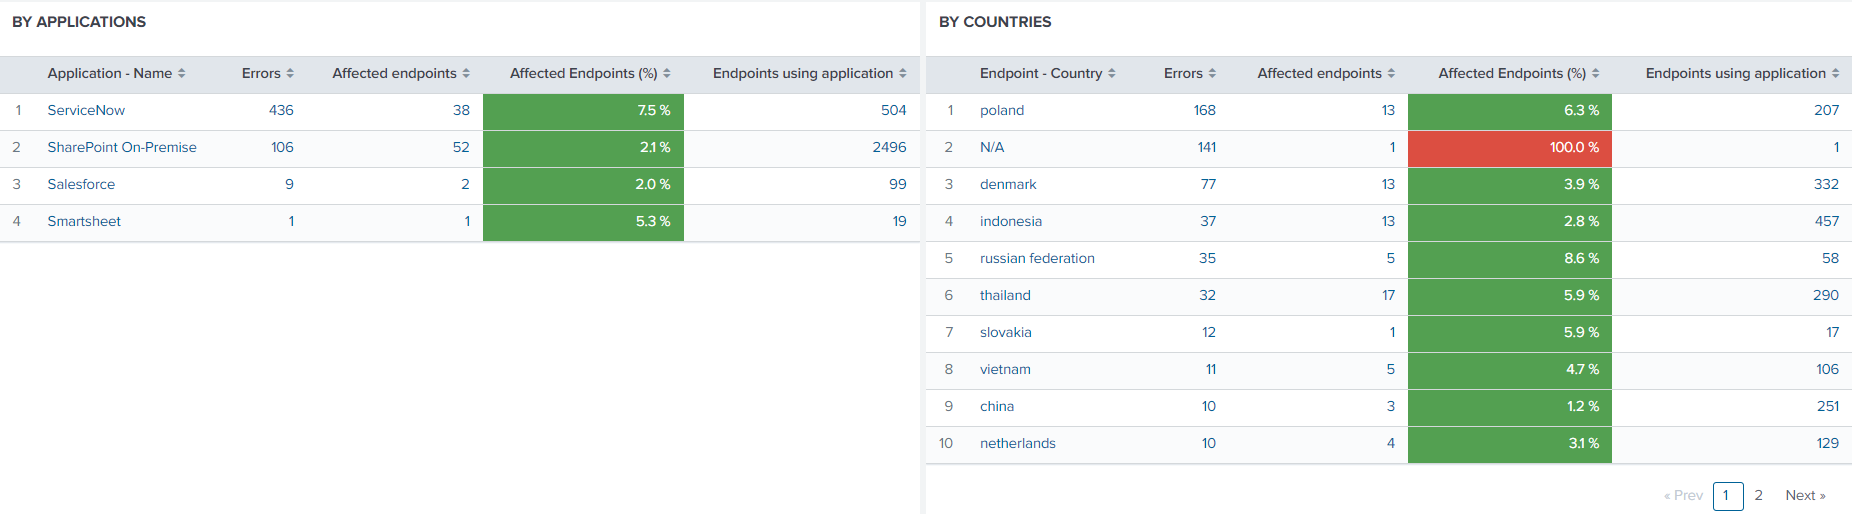The width and height of the screenshot is (1852, 514).
Task: Open Smartsheet application entry
Action: [x=84, y=222]
